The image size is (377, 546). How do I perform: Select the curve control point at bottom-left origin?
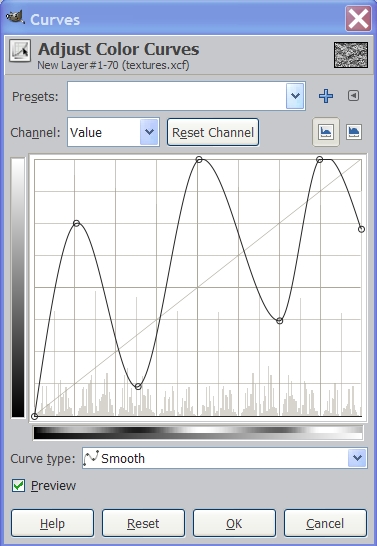[x=34, y=416]
